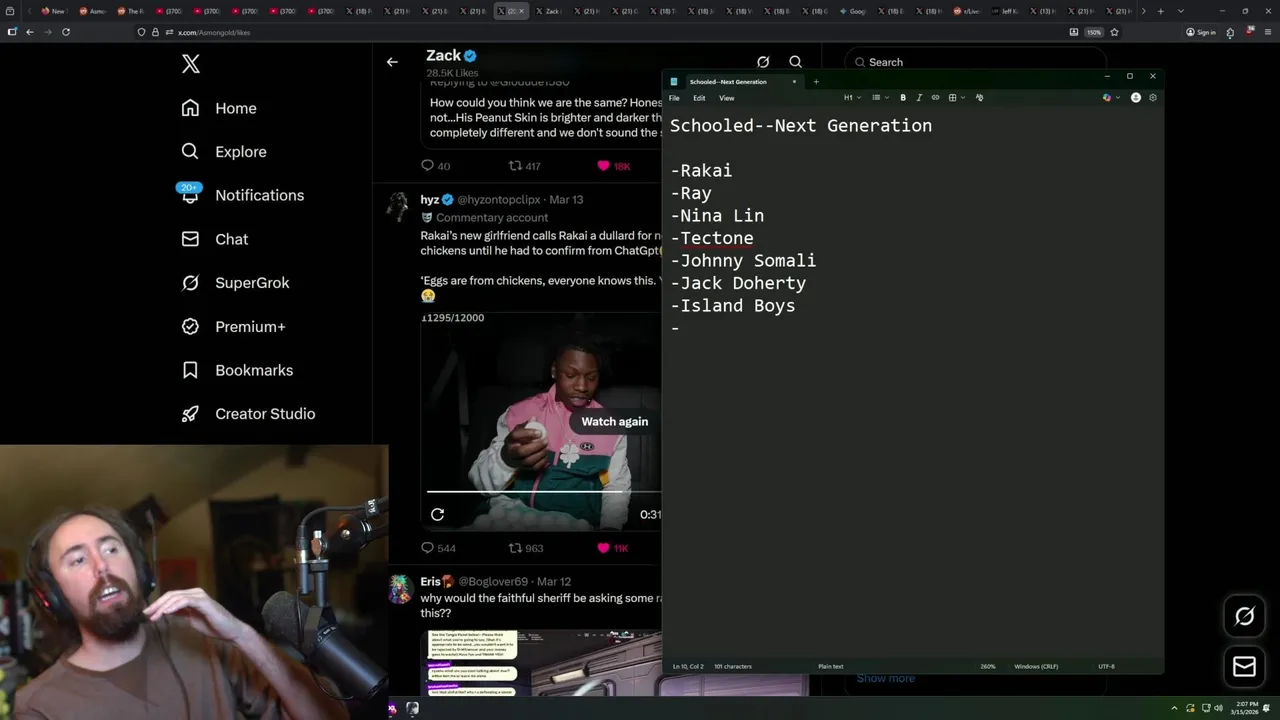The image size is (1280, 720).
Task: Click the video replay circular arrow icon
Action: point(437,514)
